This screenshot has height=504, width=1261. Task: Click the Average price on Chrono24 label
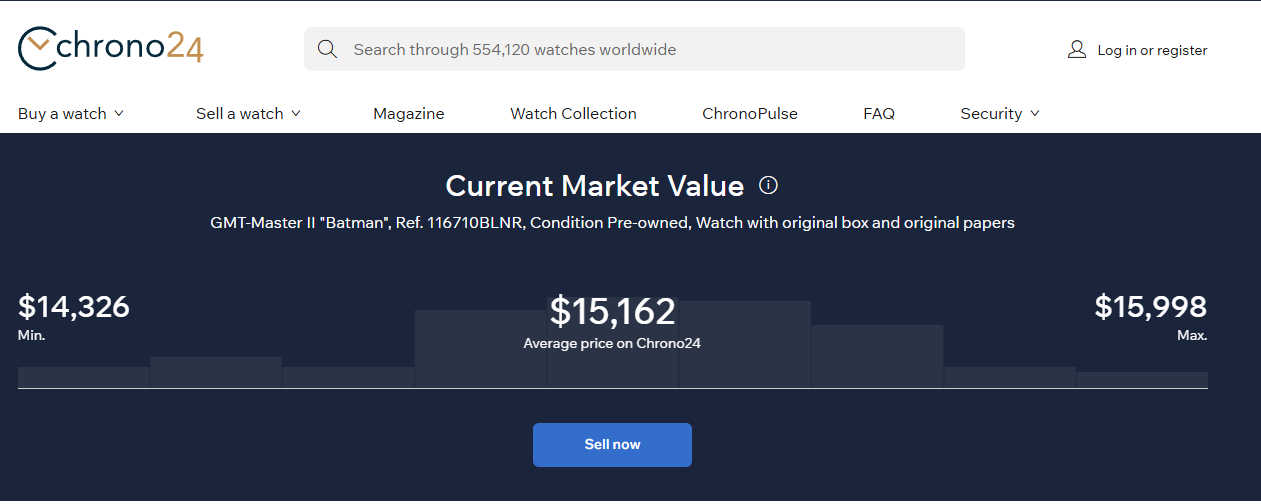[x=613, y=343]
